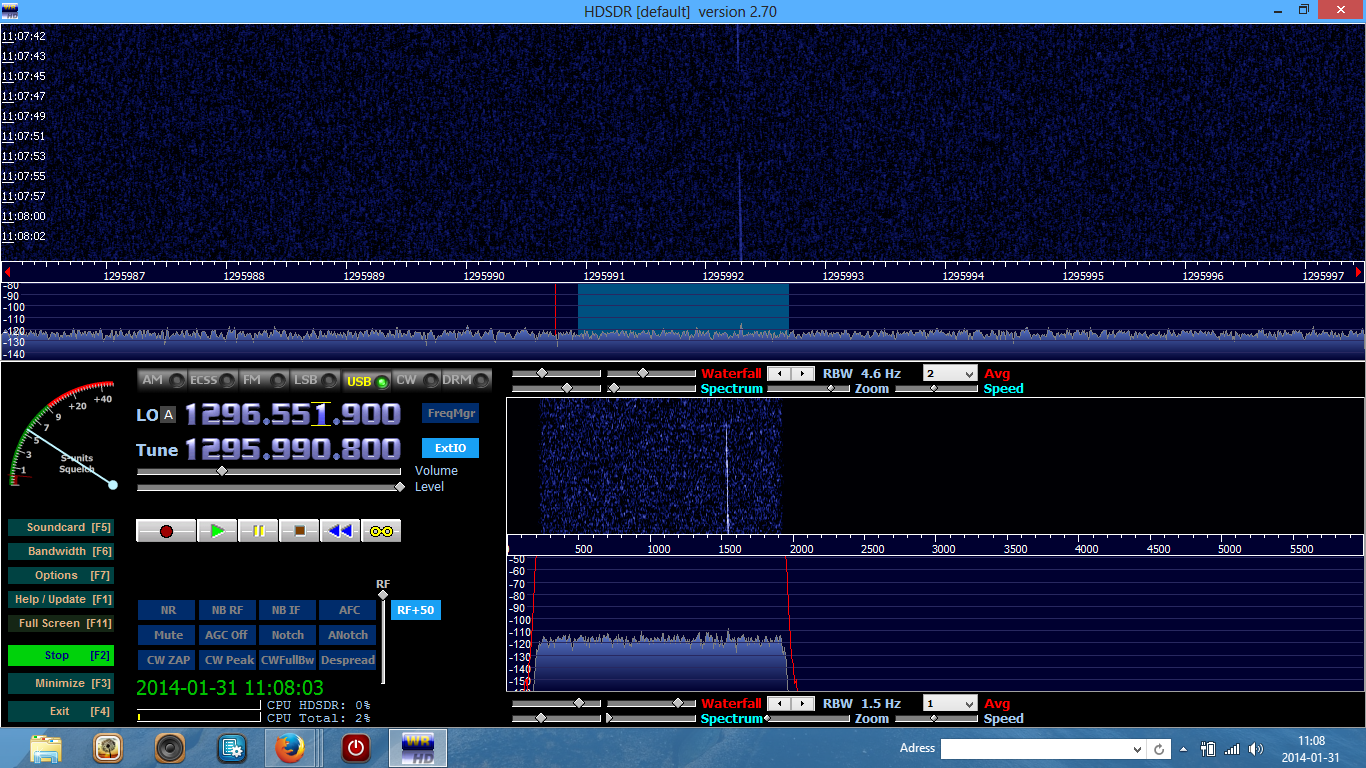Toggle the ANotch auto notch button
The image size is (1366, 768).
348,635
